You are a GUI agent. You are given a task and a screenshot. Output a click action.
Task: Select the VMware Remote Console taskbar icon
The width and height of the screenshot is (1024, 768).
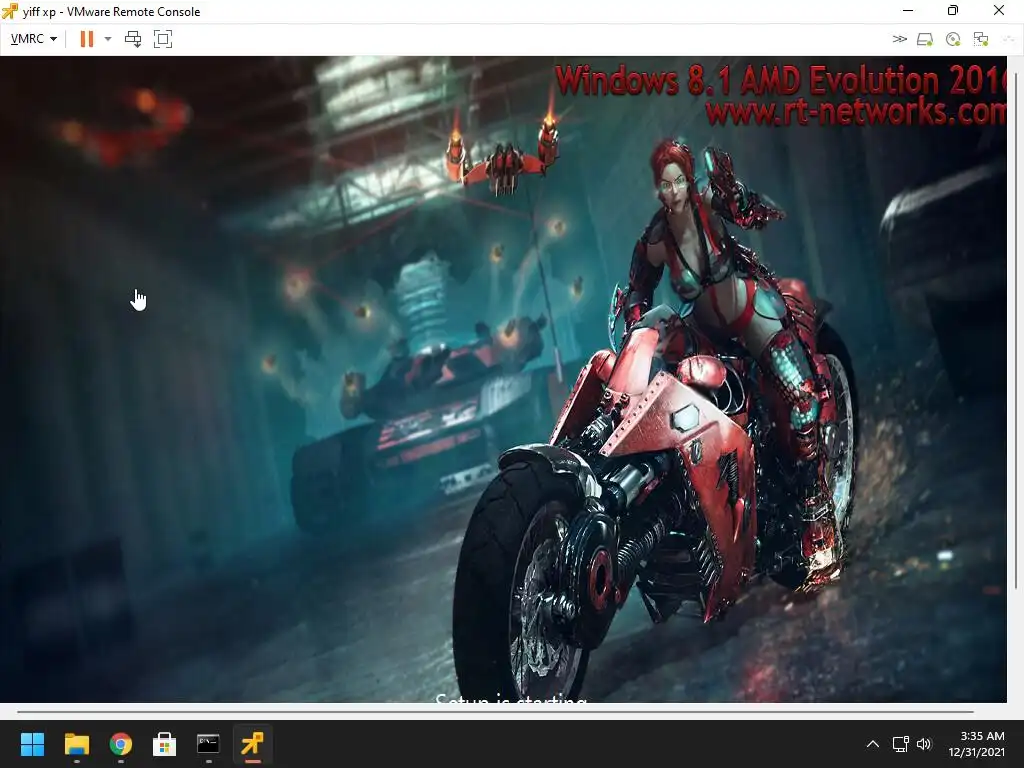[253, 744]
